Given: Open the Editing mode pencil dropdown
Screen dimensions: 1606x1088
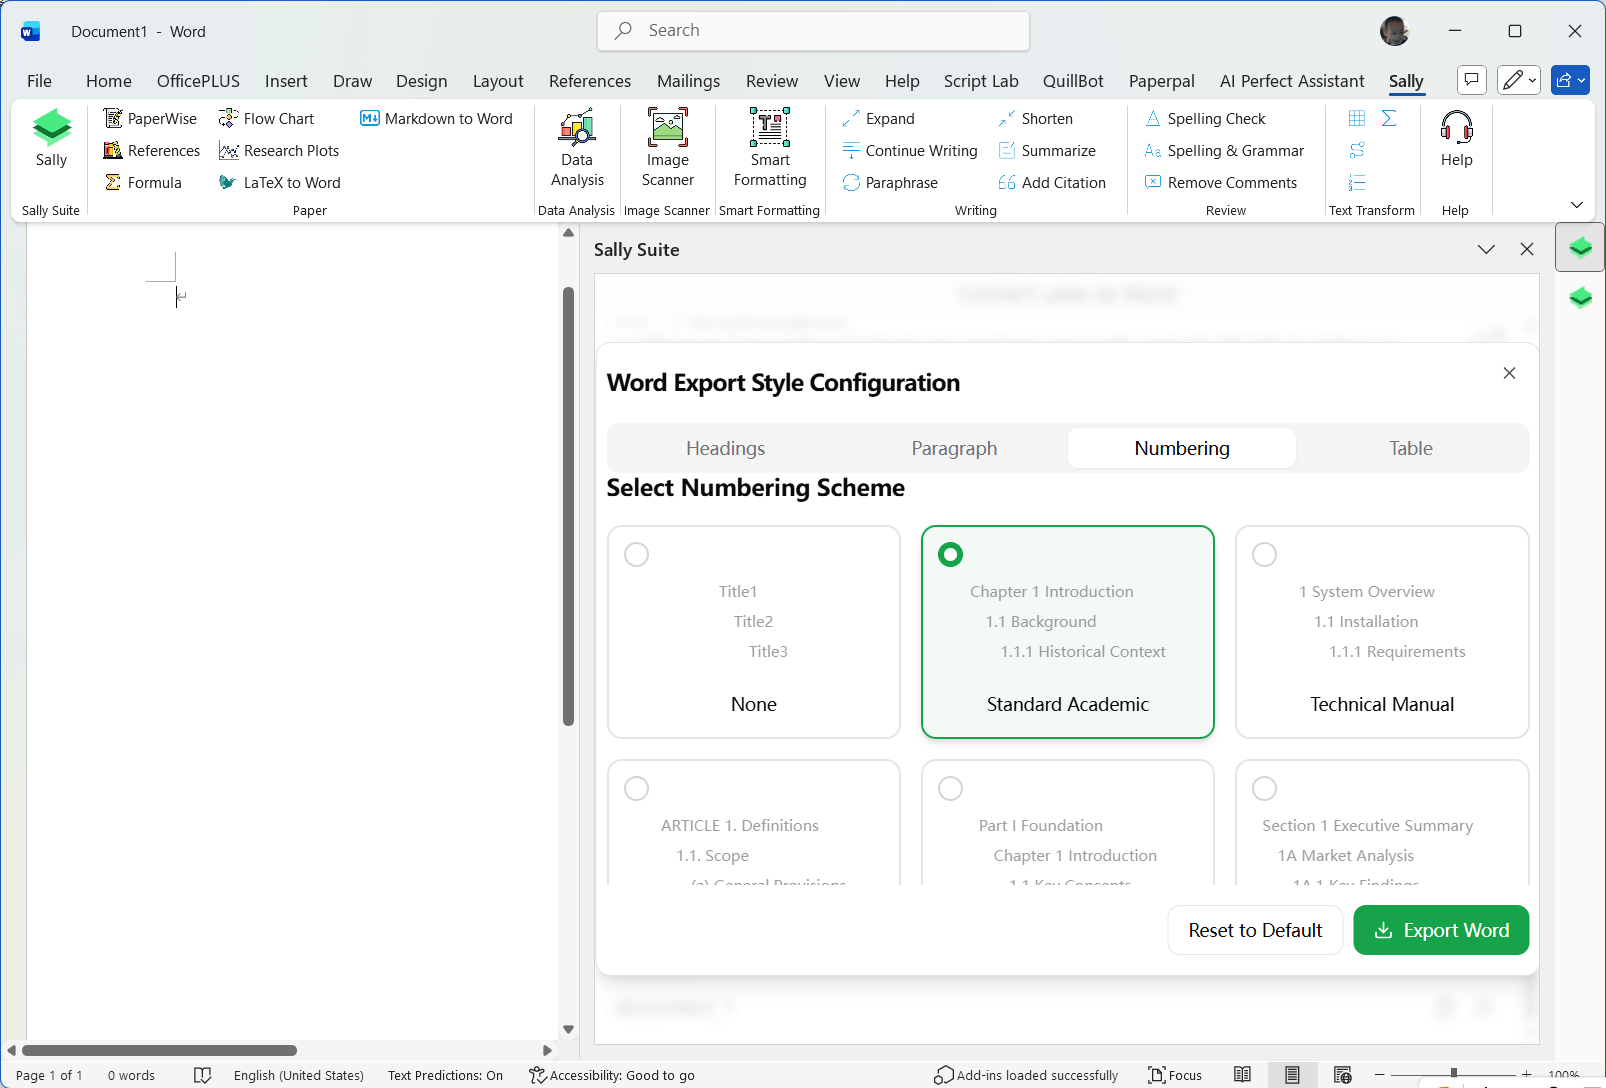Looking at the screenshot, I should [x=1518, y=80].
